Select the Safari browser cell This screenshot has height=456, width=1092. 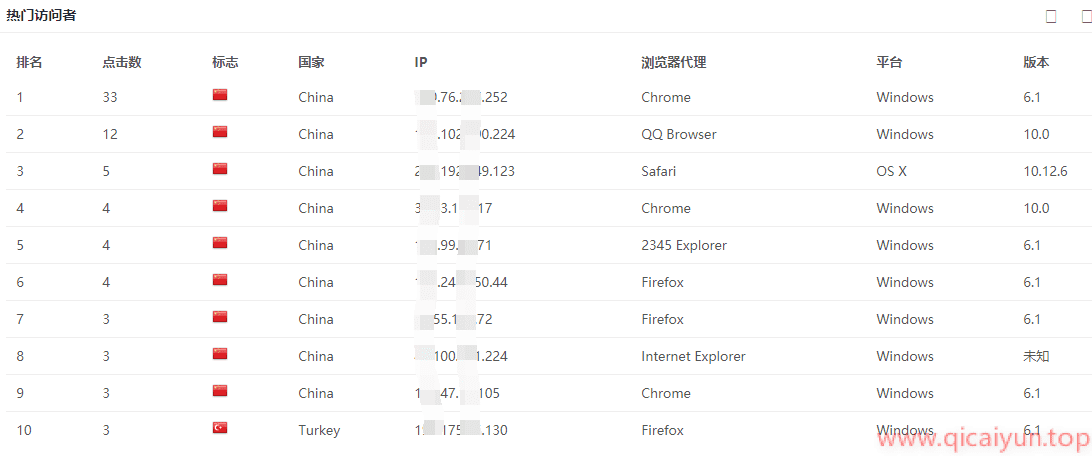658,171
